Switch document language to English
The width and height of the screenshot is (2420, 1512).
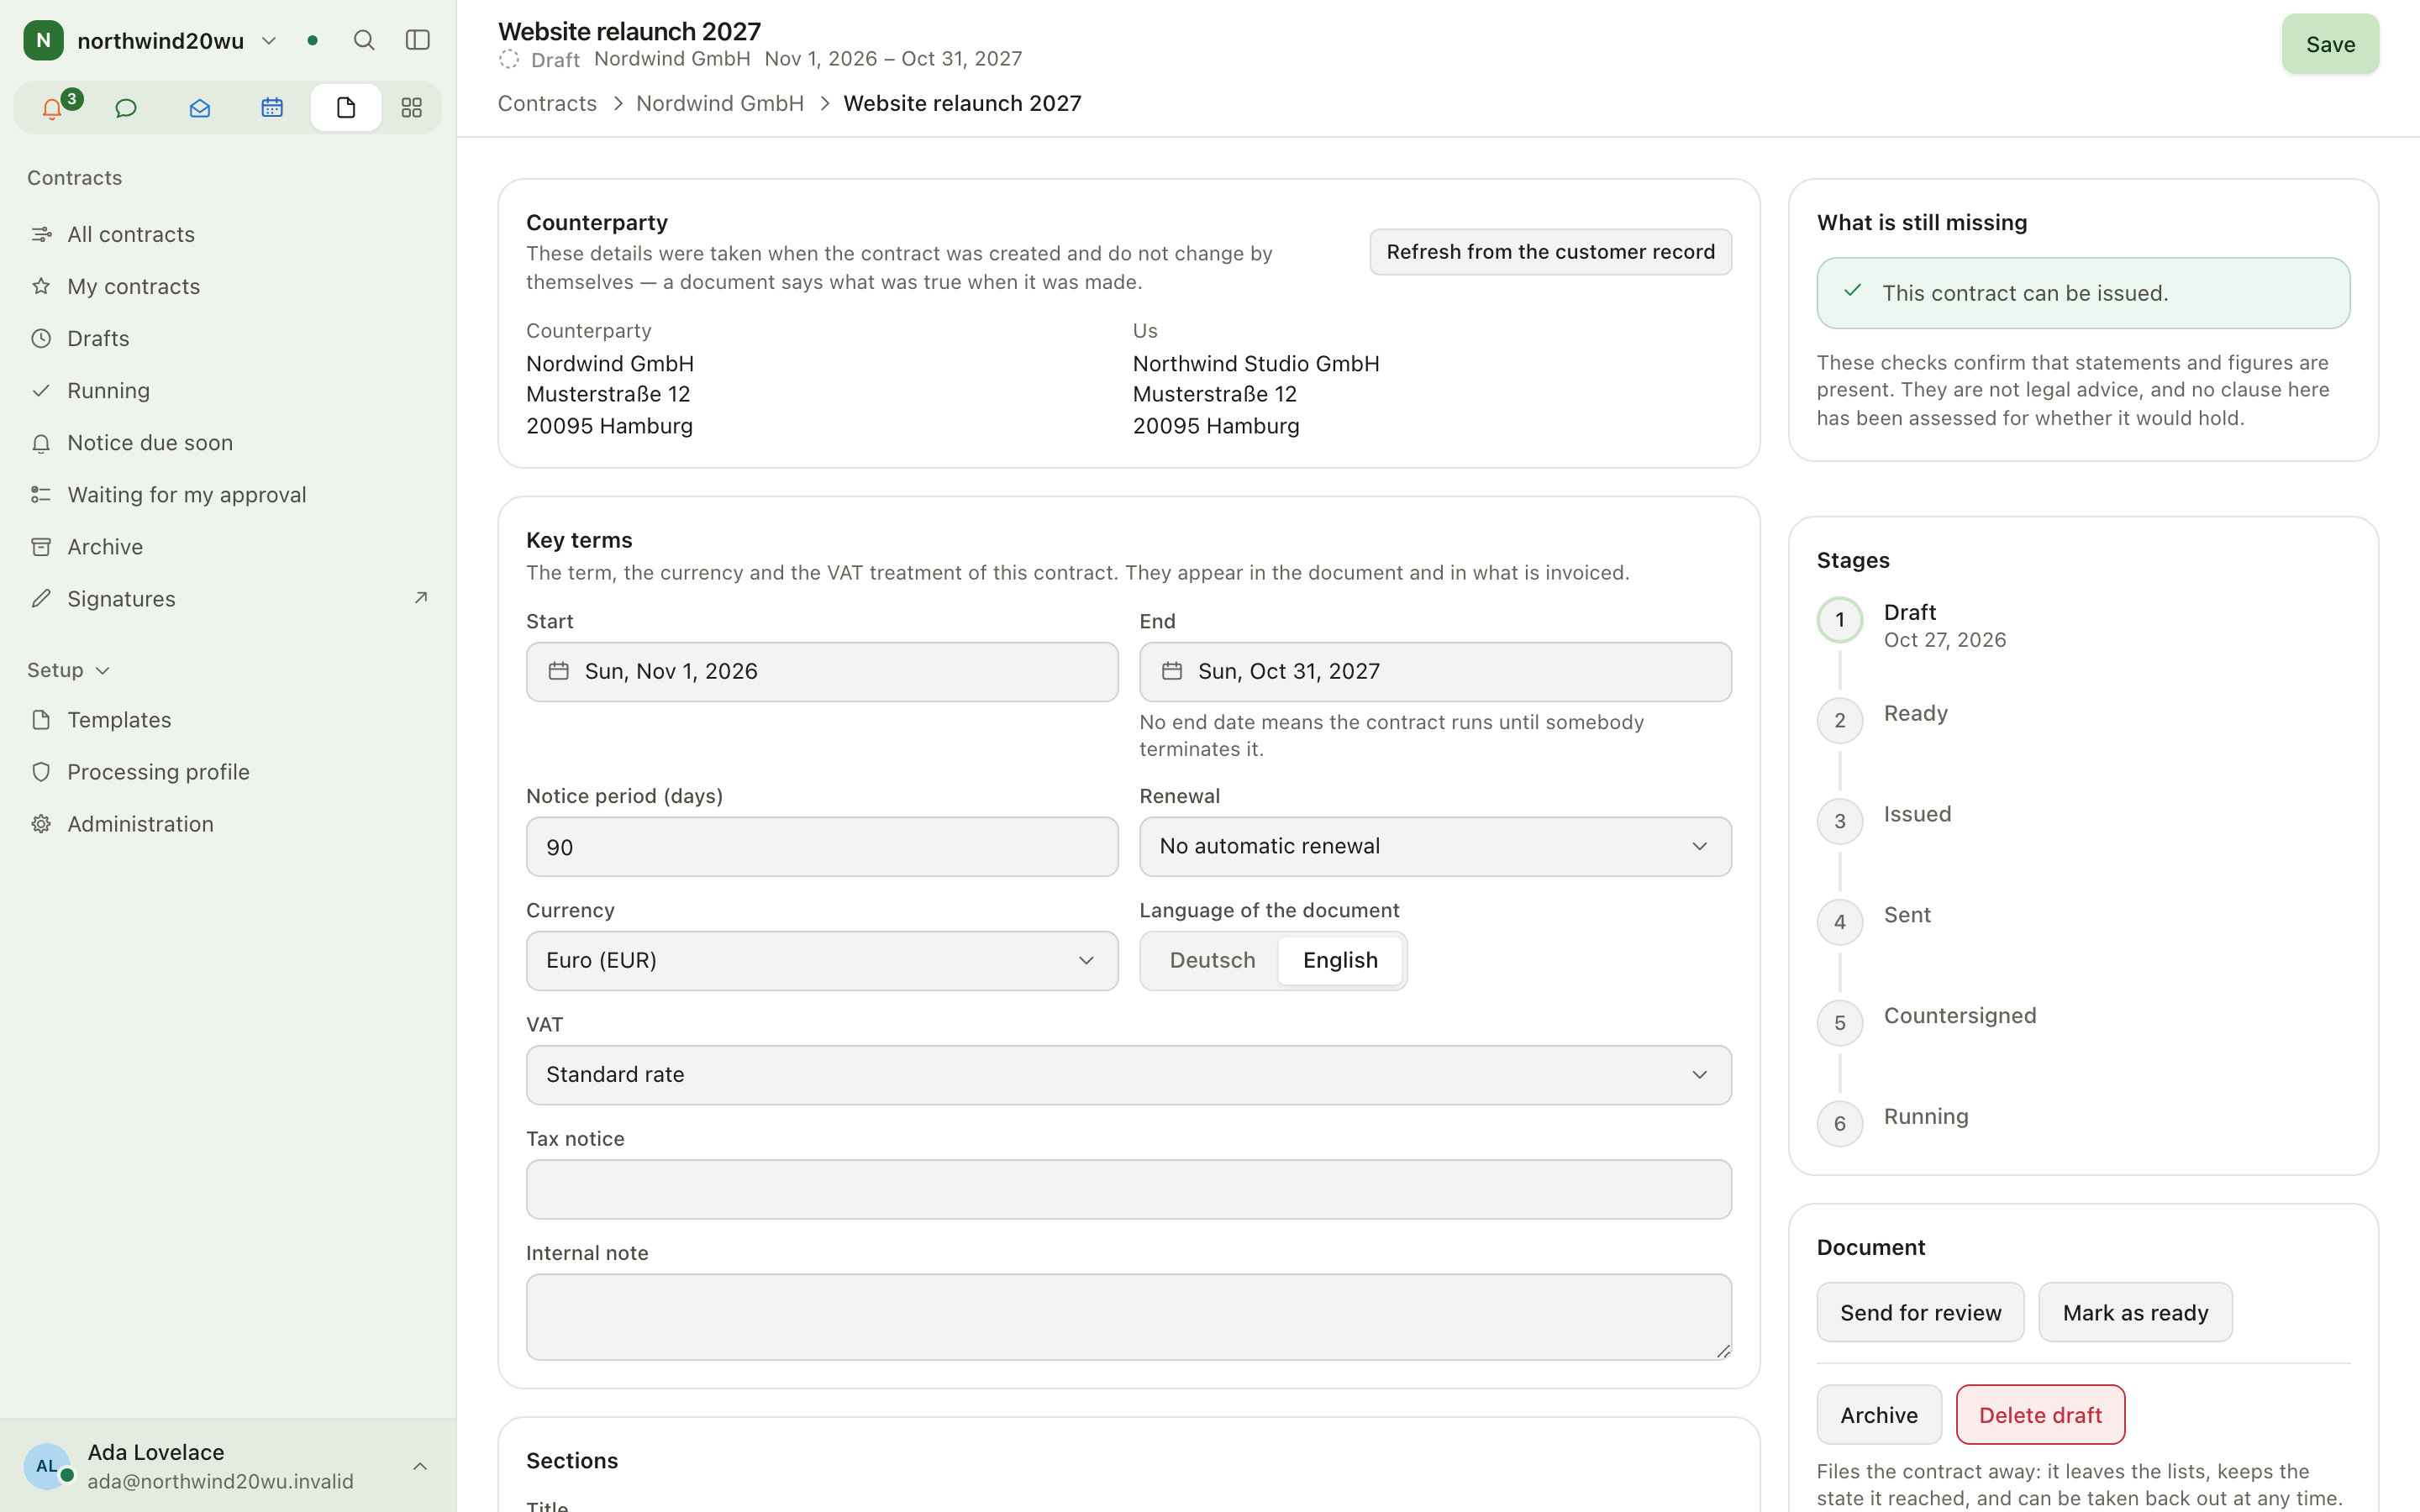click(x=1340, y=960)
